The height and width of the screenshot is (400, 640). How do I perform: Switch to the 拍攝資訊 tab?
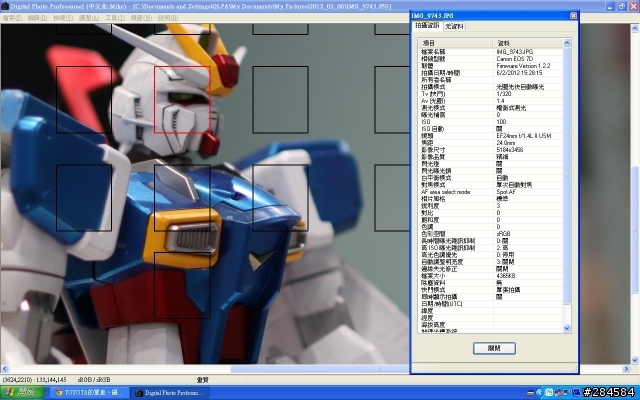coord(427,26)
